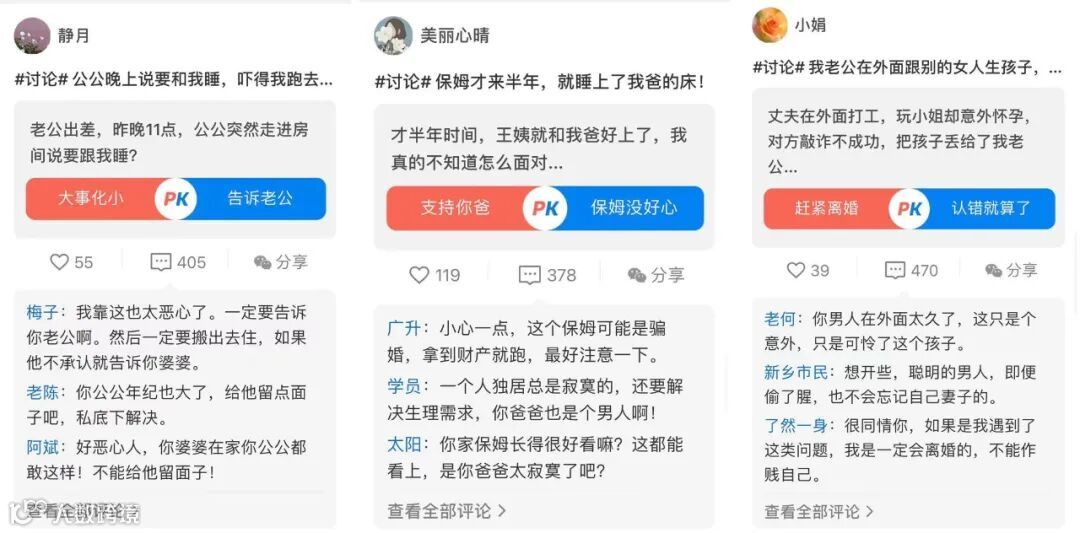Screen dimensions: 1080x533
Task: Expand 查看全部评论 under 小娟's post
Action: 818,512
